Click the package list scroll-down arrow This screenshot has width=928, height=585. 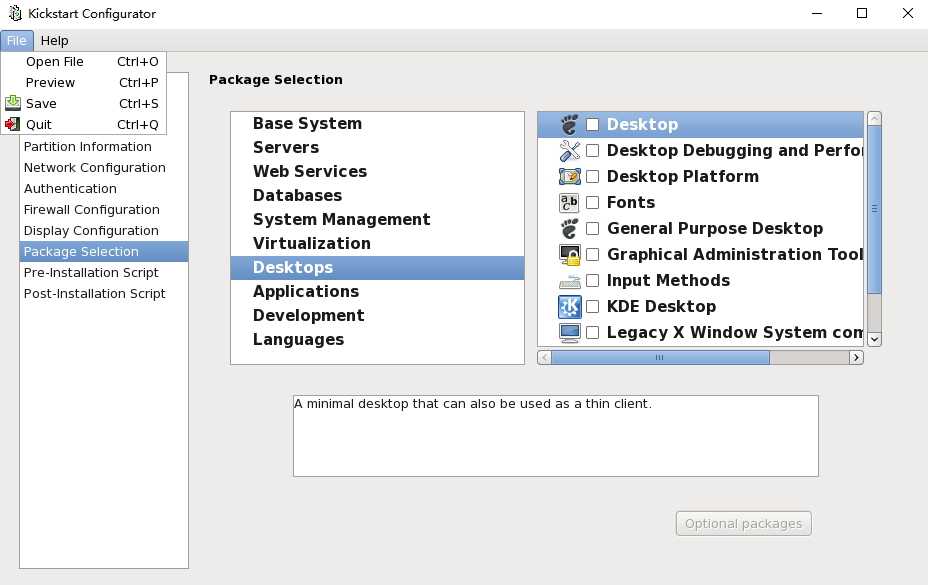coord(875,339)
